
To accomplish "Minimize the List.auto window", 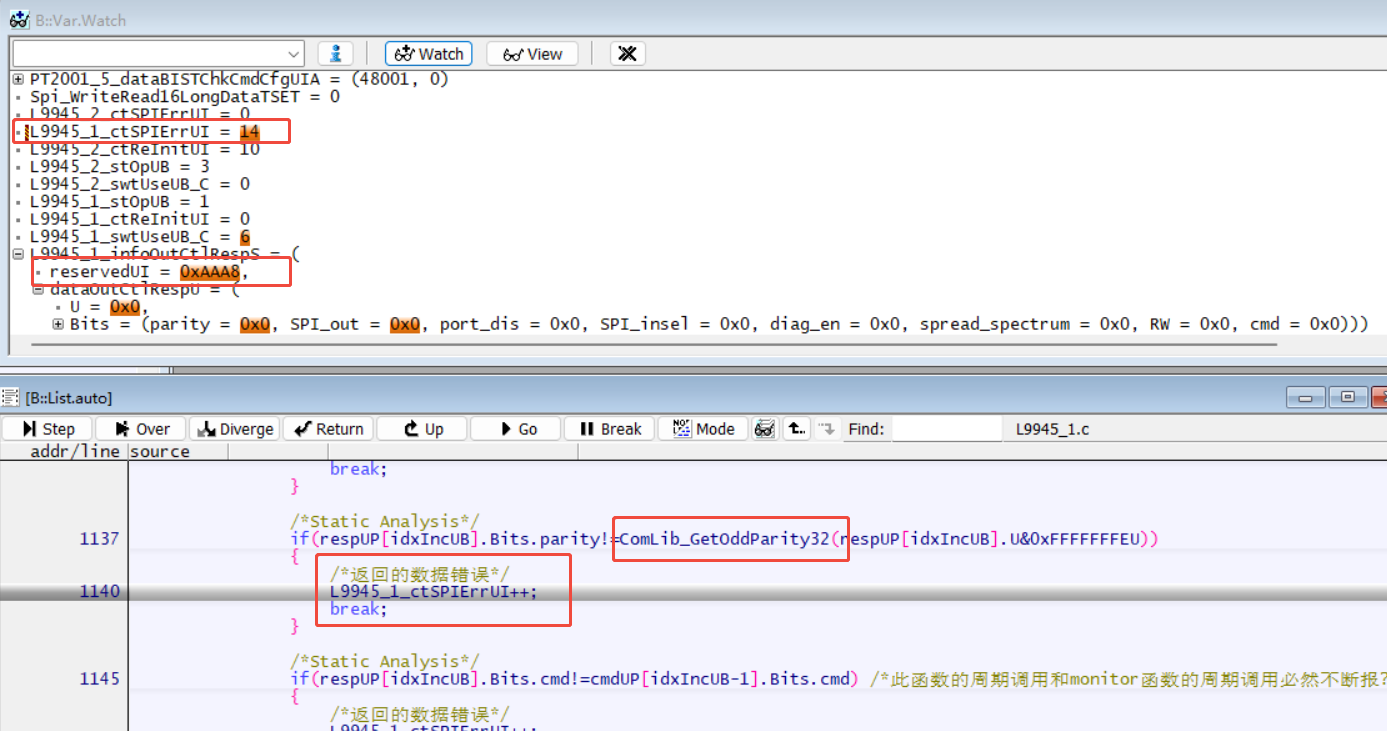I will click(x=1308, y=398).
